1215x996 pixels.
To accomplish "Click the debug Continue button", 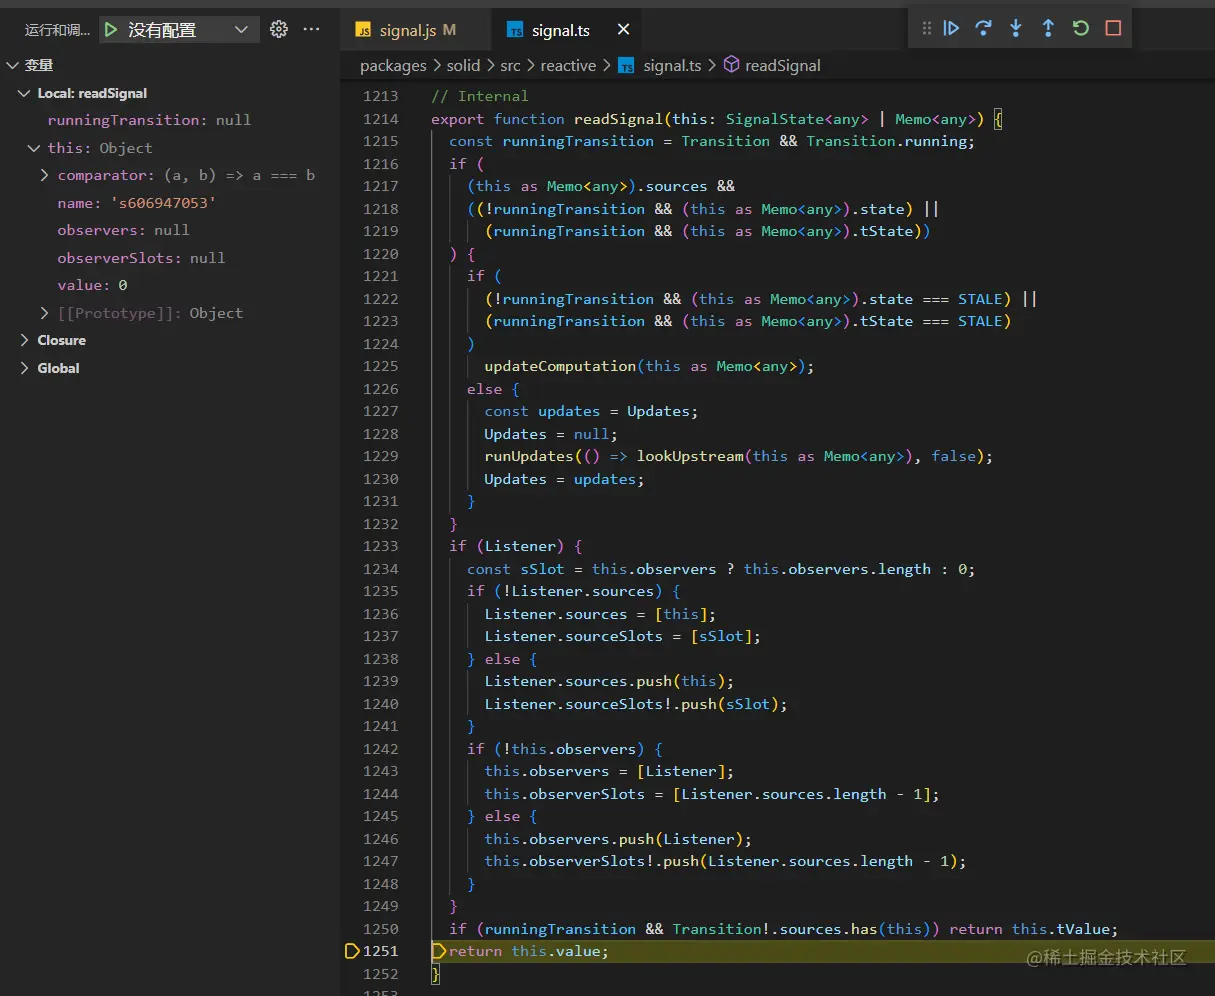I will (951, 29).
